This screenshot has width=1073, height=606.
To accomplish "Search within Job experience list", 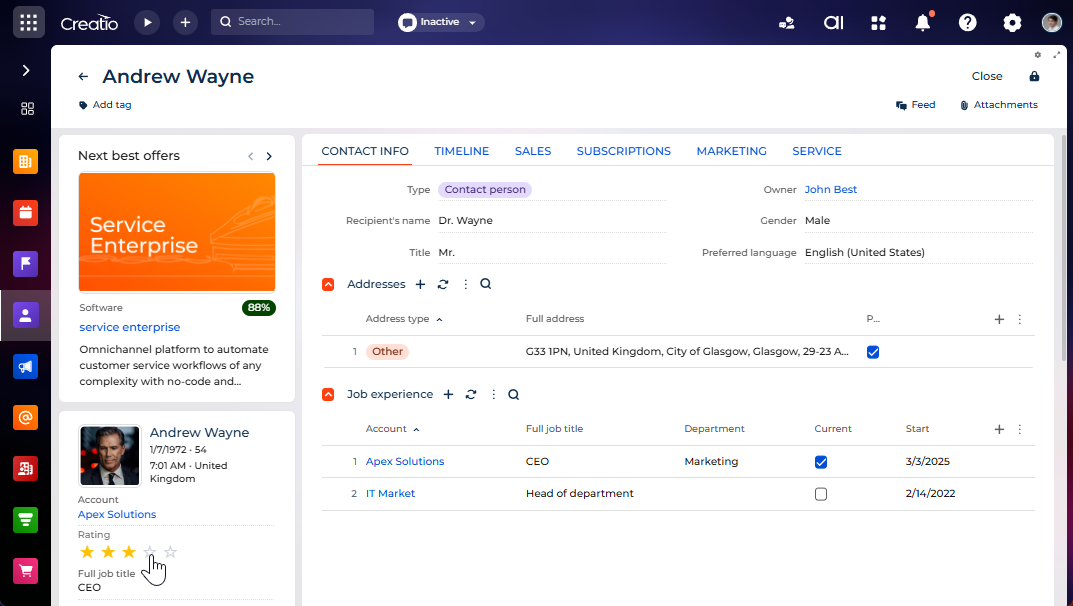I will point(514,394).
